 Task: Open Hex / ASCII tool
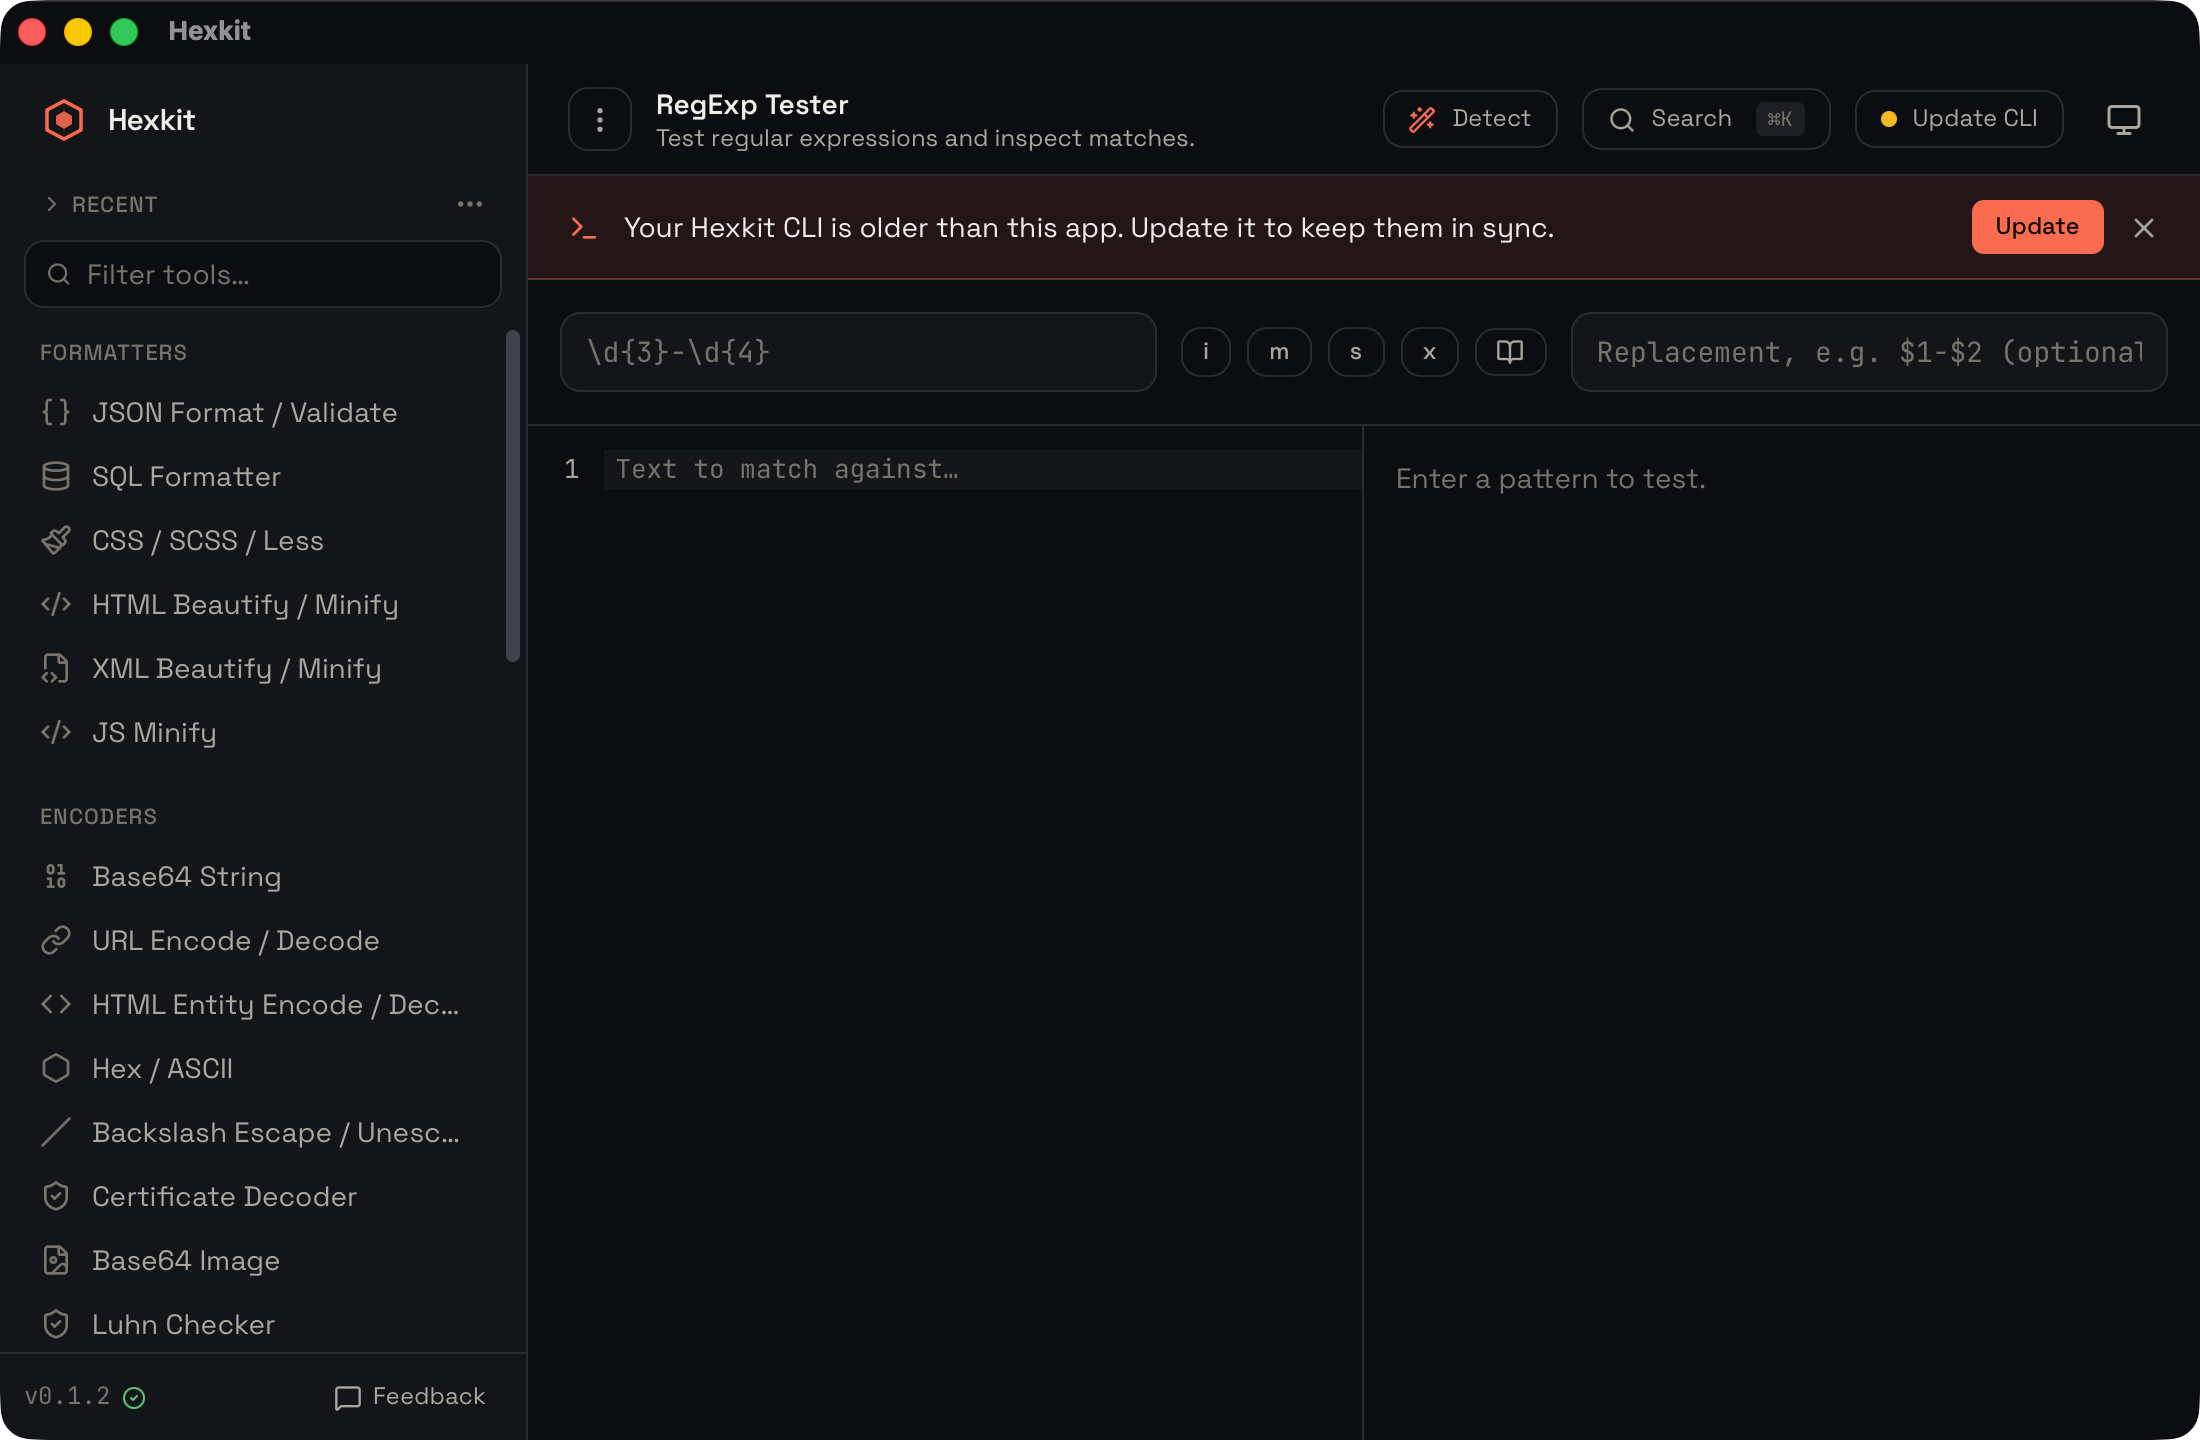tap(263, 1069)
